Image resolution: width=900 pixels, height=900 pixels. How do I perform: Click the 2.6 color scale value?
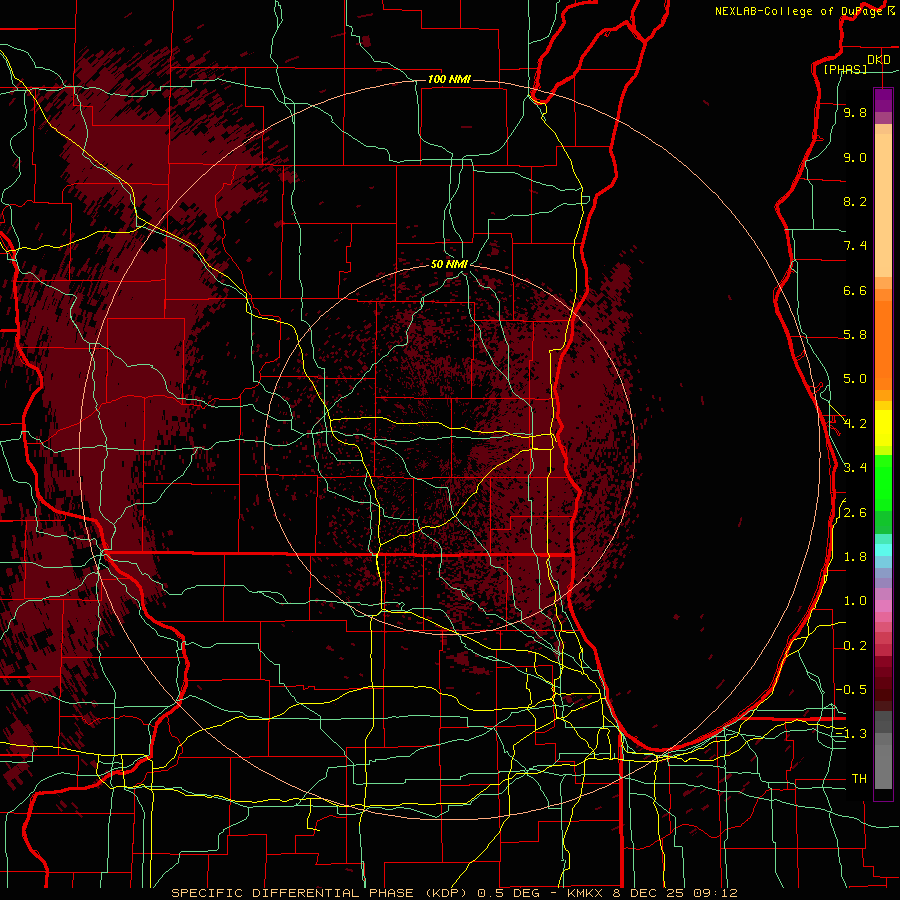pos(855,513)
